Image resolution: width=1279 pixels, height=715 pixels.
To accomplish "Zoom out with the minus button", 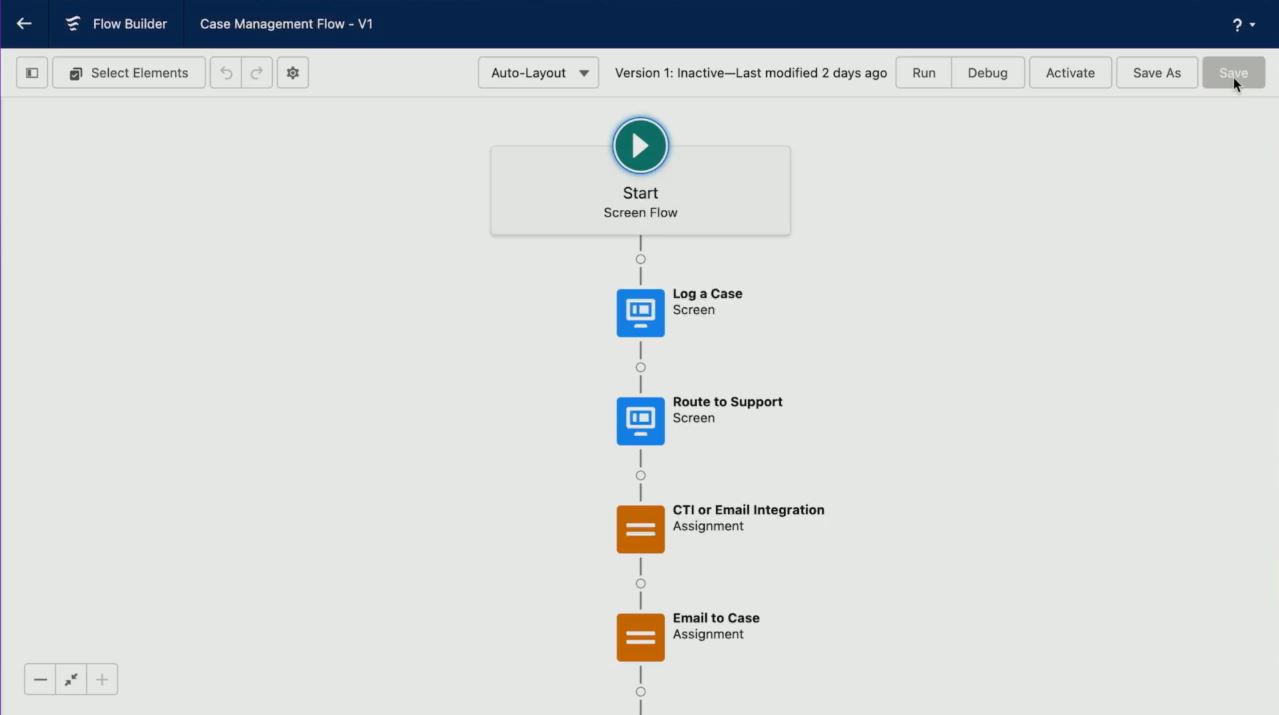I will click(40, 680).
